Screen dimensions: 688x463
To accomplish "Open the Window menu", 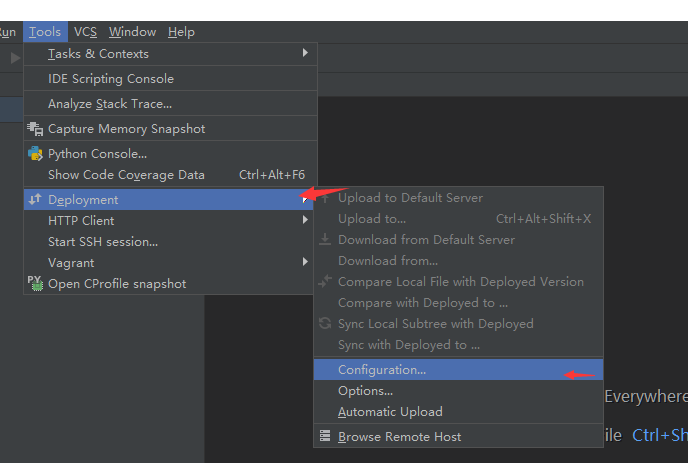I will click(133, 32).
